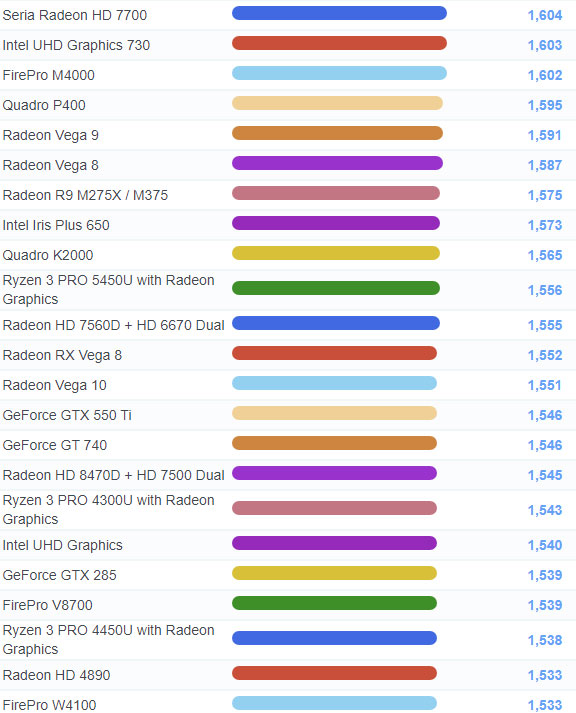Click the GeForce GT 740 score 1,546
This screenshot has width=576, height=713.
pos(545,446)
